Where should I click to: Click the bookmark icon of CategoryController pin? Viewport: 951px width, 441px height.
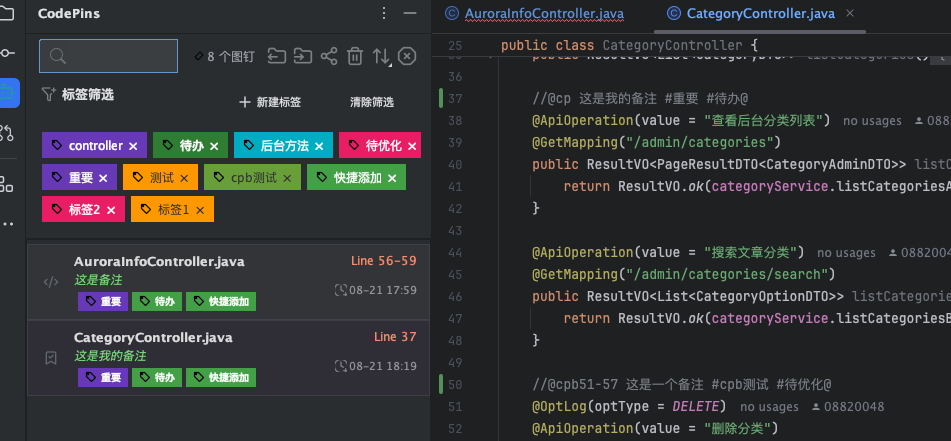point(51,358)
